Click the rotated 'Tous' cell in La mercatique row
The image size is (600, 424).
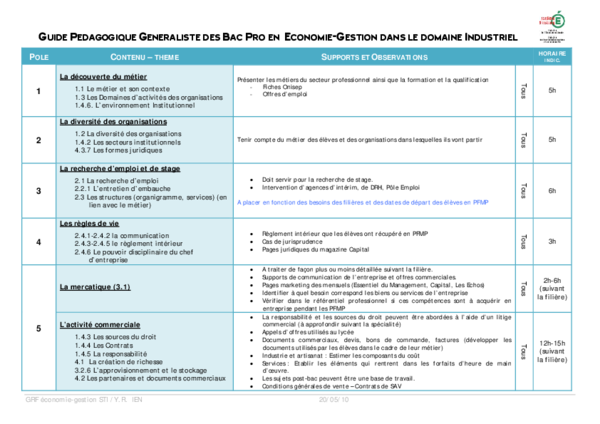(524, 289)
